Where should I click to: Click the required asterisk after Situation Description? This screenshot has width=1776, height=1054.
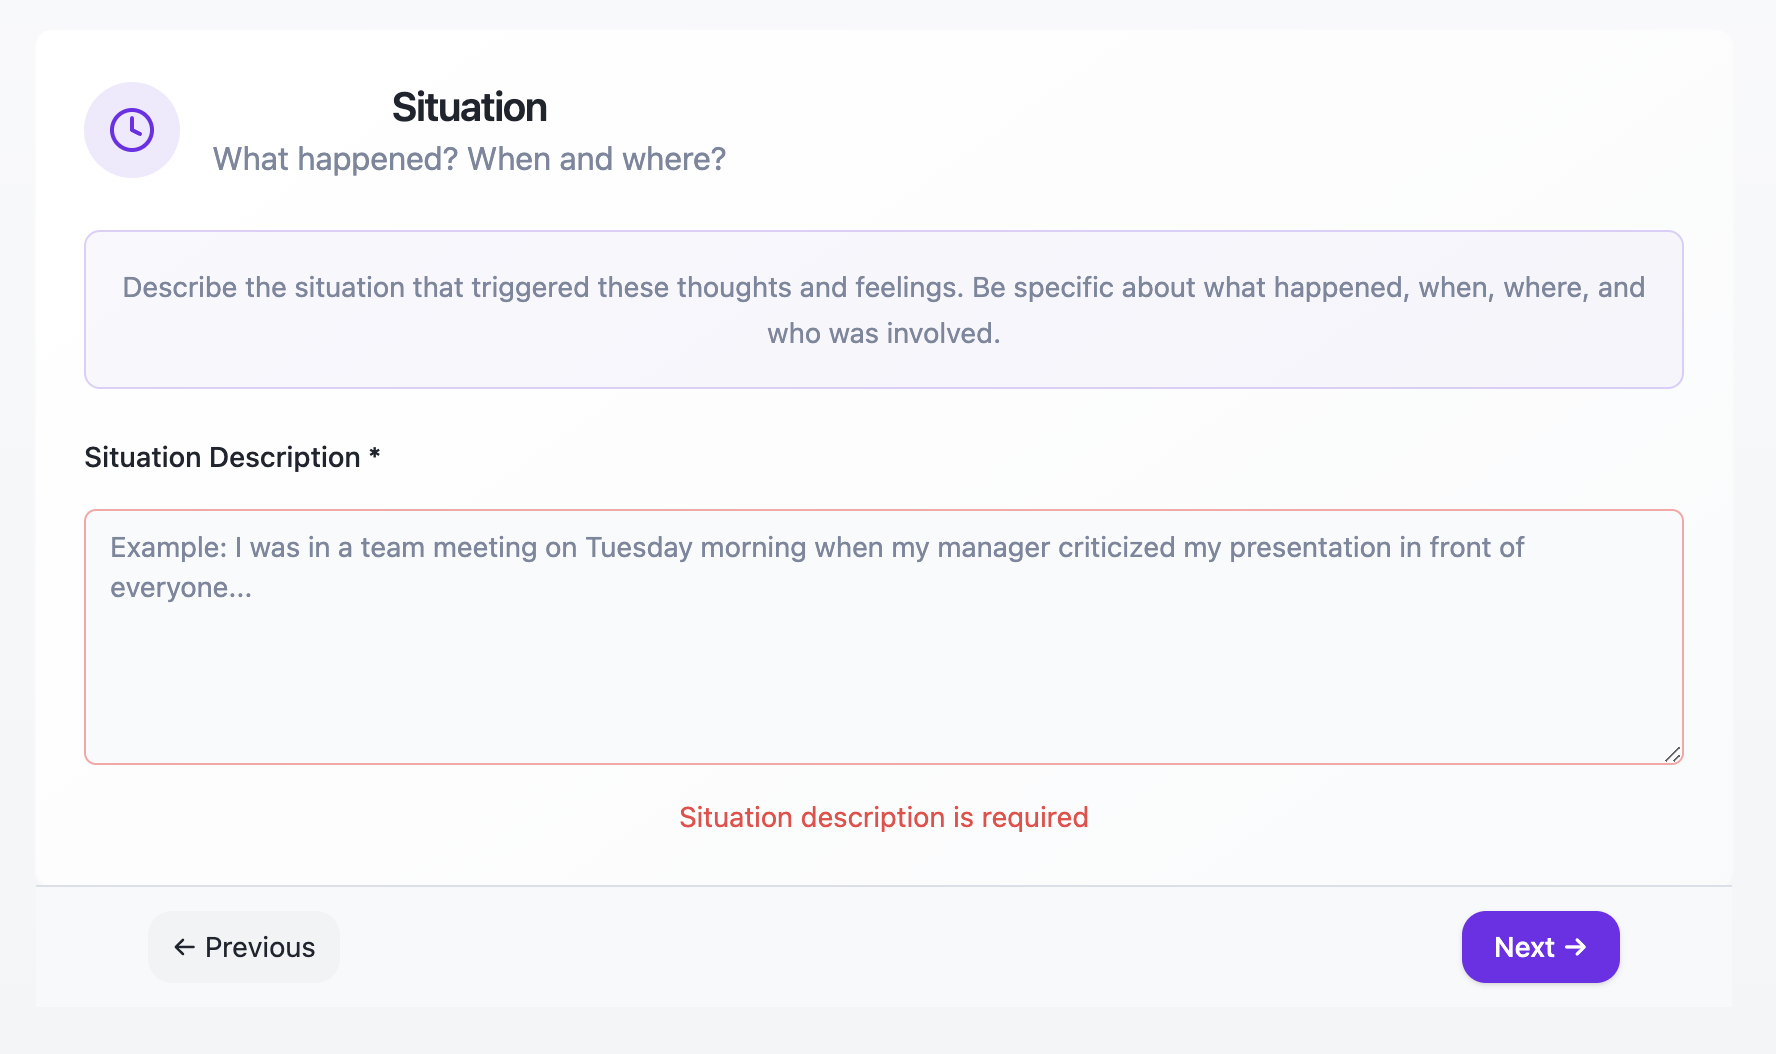click(x=374, y=456)
